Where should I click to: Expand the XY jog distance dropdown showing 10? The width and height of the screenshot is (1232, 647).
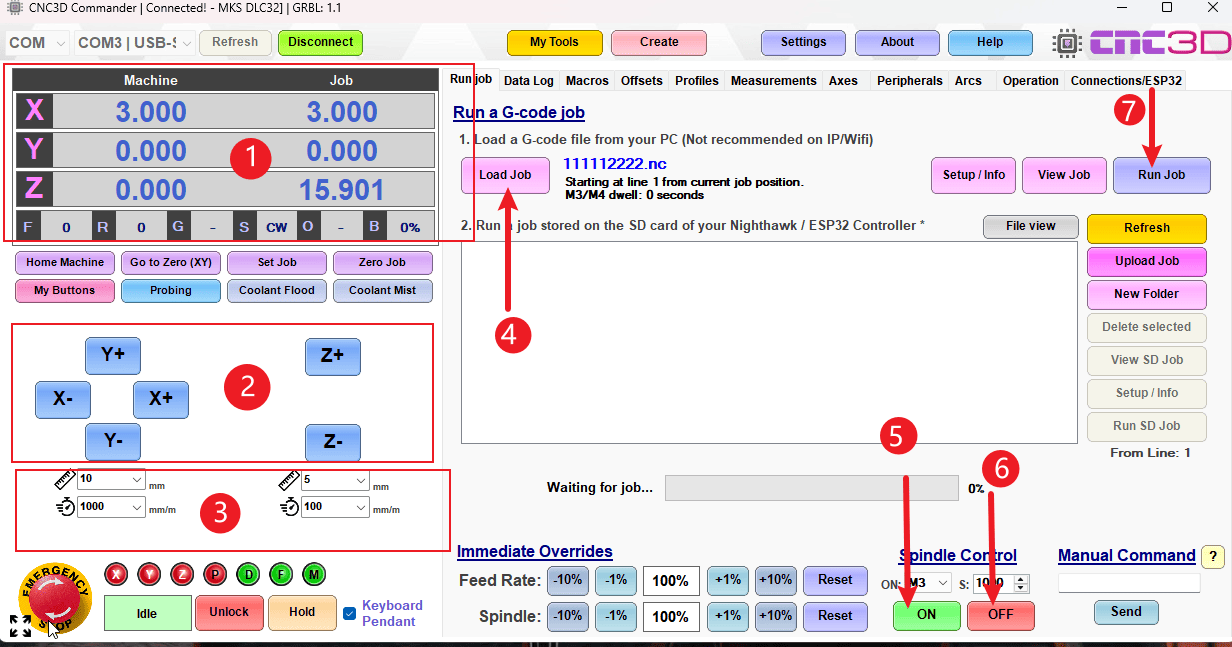tap(136, 480)
